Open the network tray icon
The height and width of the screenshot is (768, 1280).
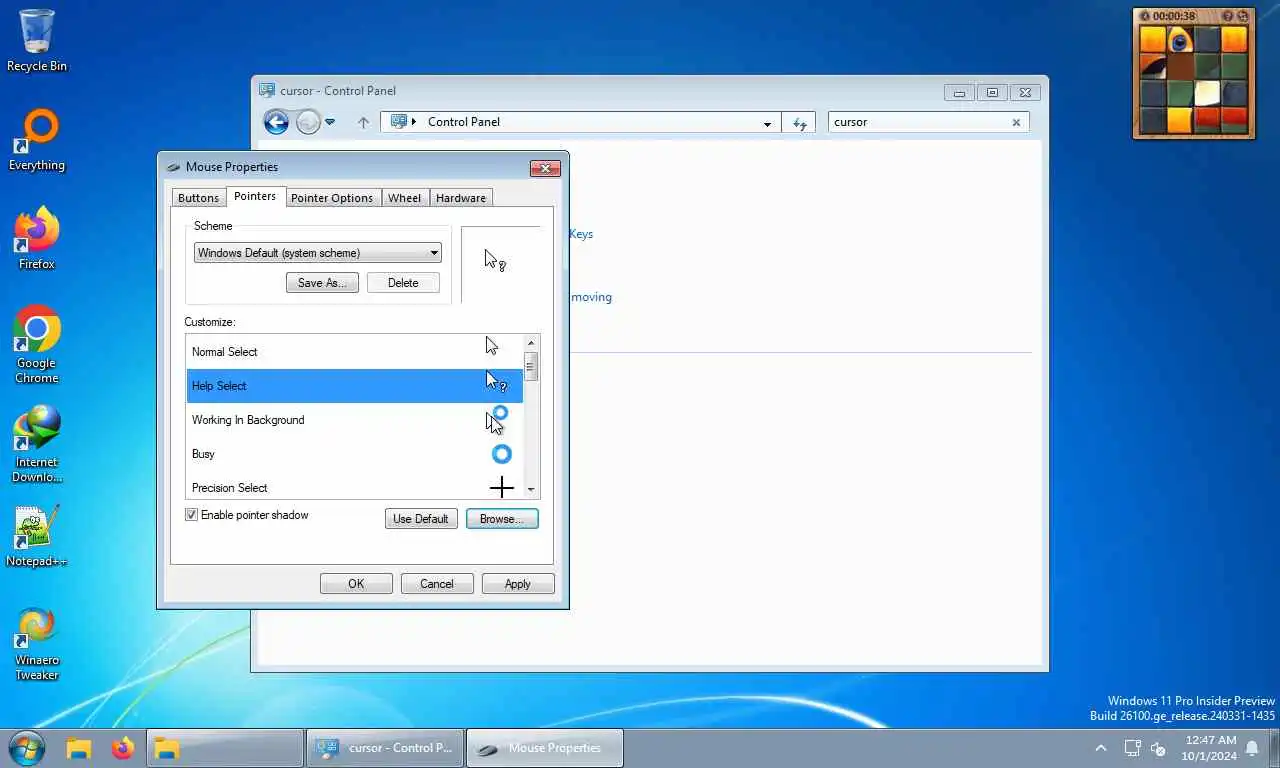pos(1132,748)
